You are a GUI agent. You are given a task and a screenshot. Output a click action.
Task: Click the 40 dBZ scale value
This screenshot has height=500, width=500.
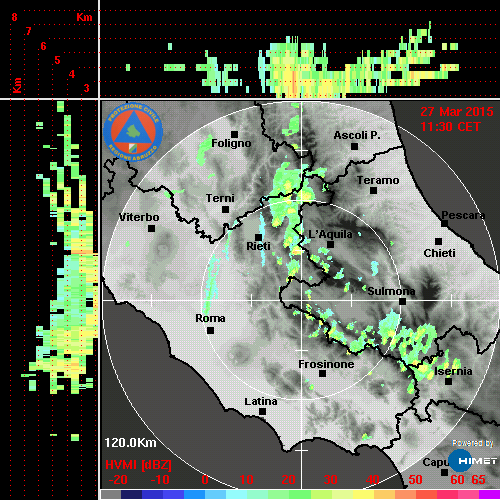click(x=373, y=480)
